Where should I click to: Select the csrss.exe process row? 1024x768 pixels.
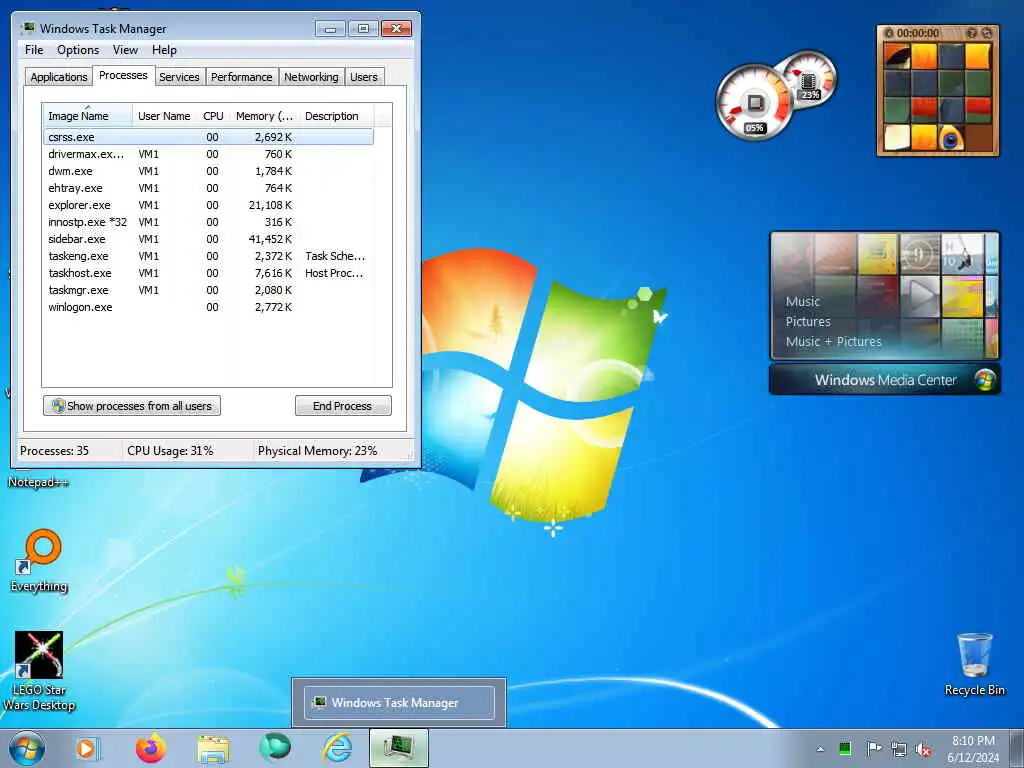(x=208, y=137)
